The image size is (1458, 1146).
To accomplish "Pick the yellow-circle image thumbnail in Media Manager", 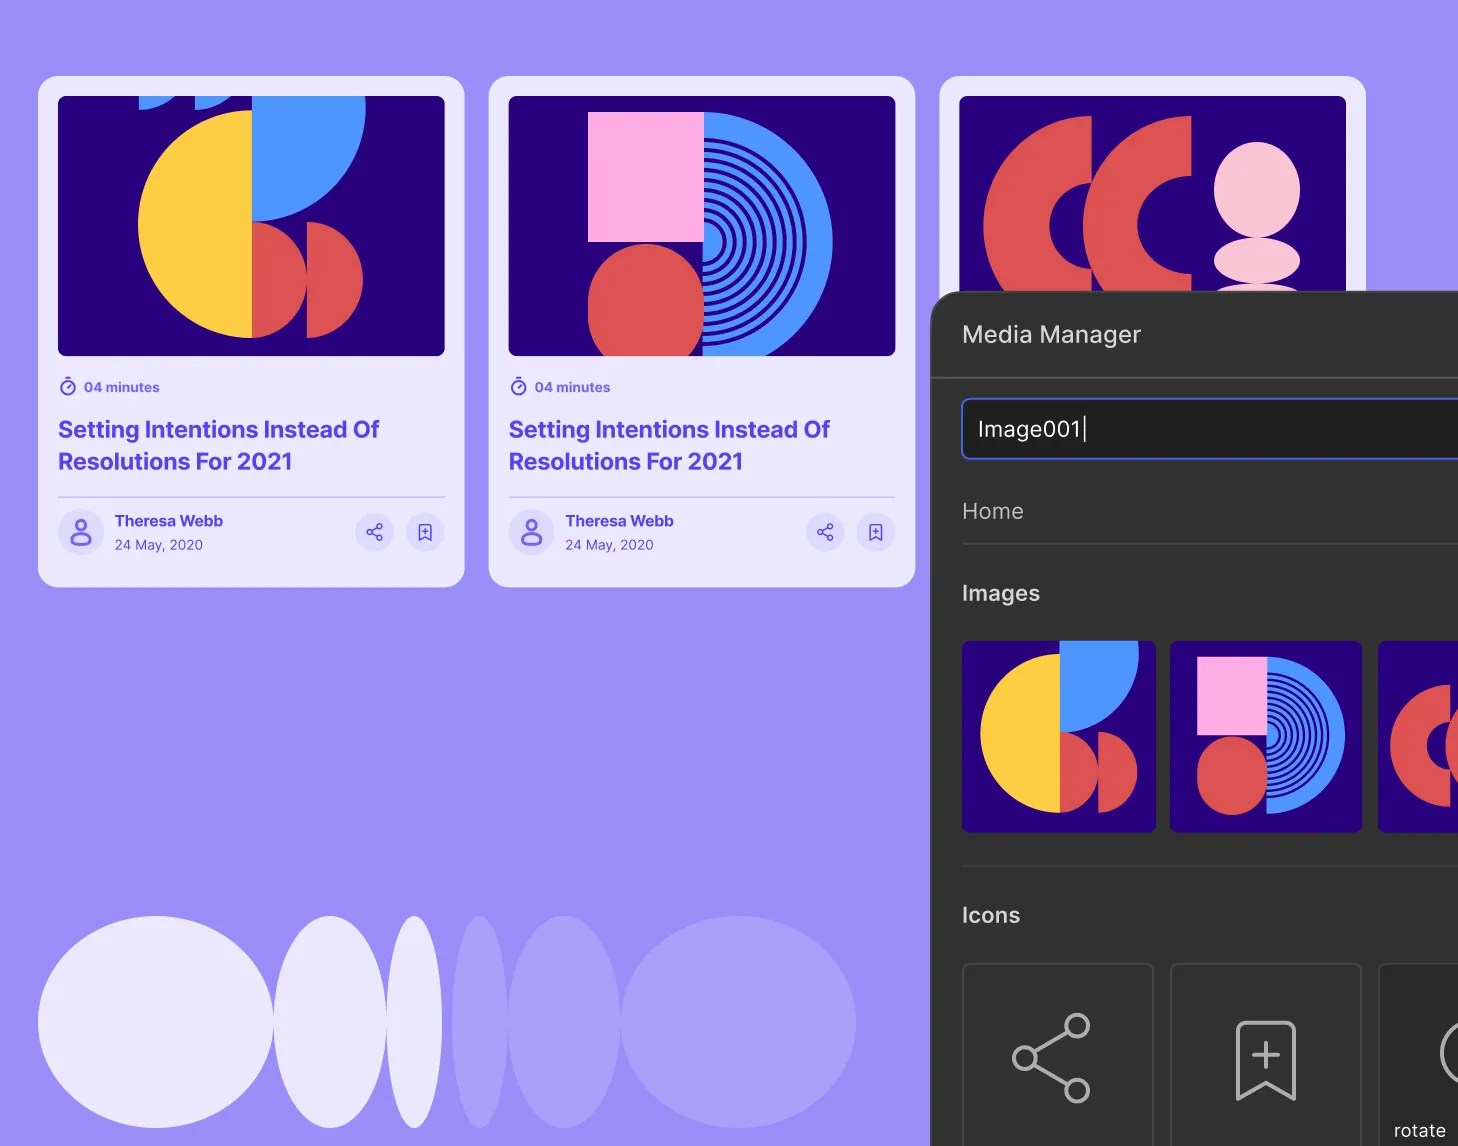I will pyautogui.click(x=1059, y=737).
